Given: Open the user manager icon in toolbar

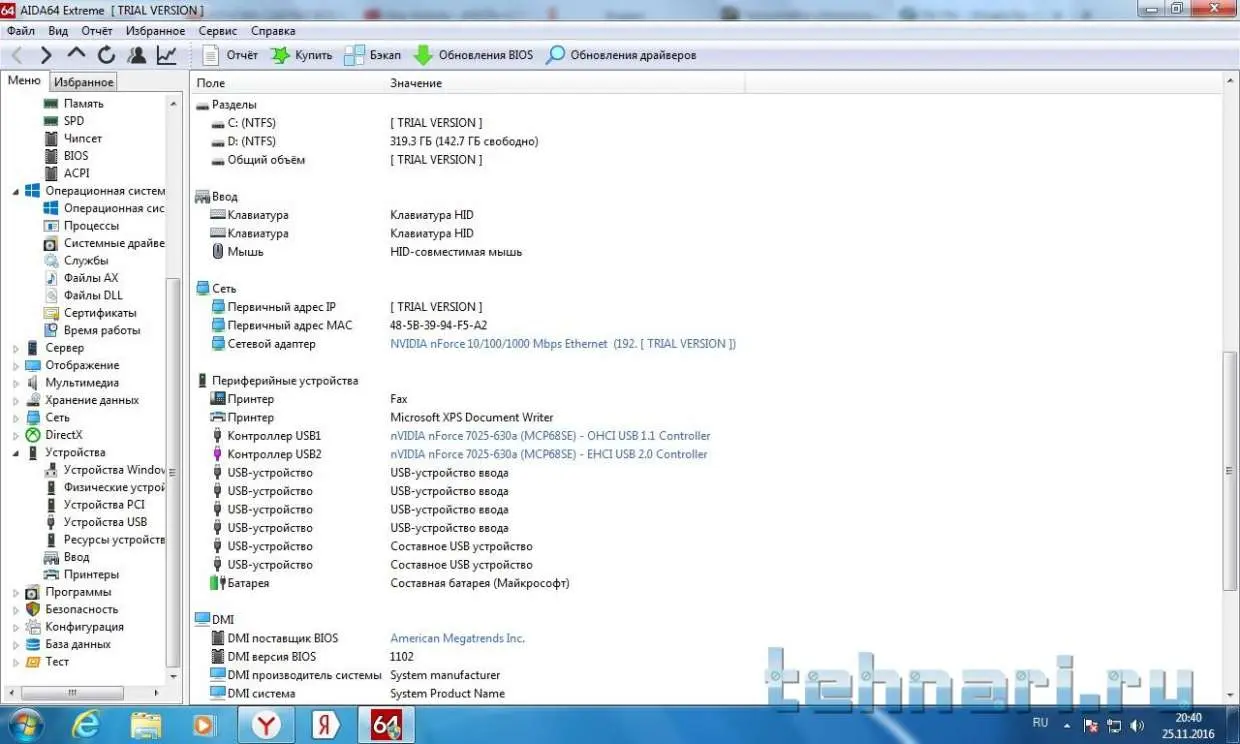Looking at the screenshot, I should click(x=137, y=55).
